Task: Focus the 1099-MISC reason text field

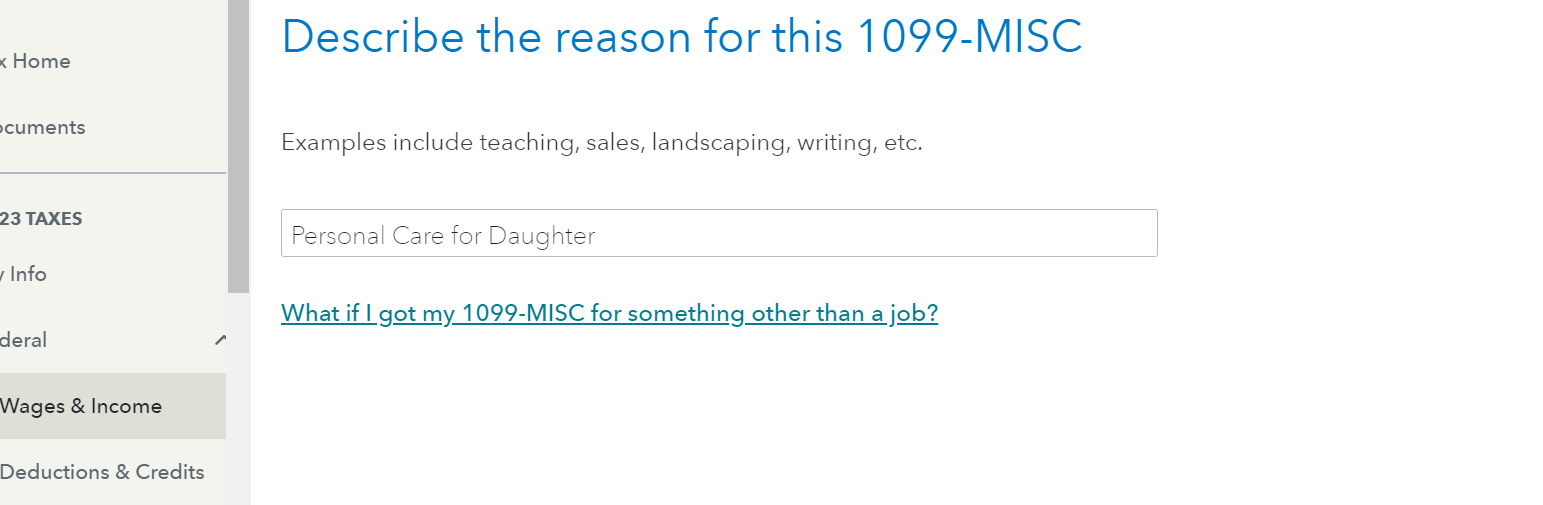Action: click(x=718, y=234)
